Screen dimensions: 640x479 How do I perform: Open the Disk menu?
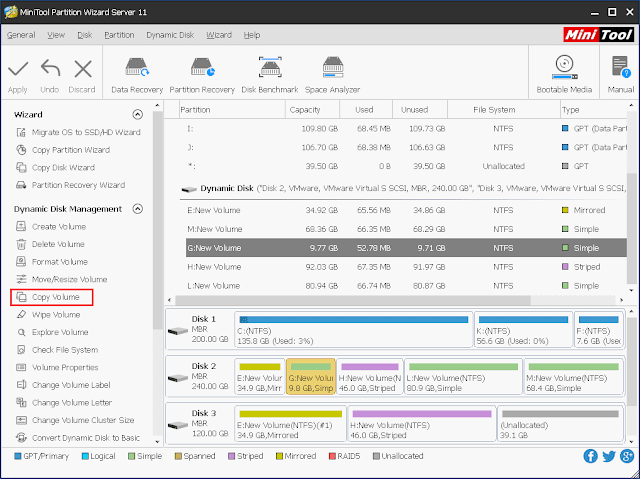pos(84,35)
